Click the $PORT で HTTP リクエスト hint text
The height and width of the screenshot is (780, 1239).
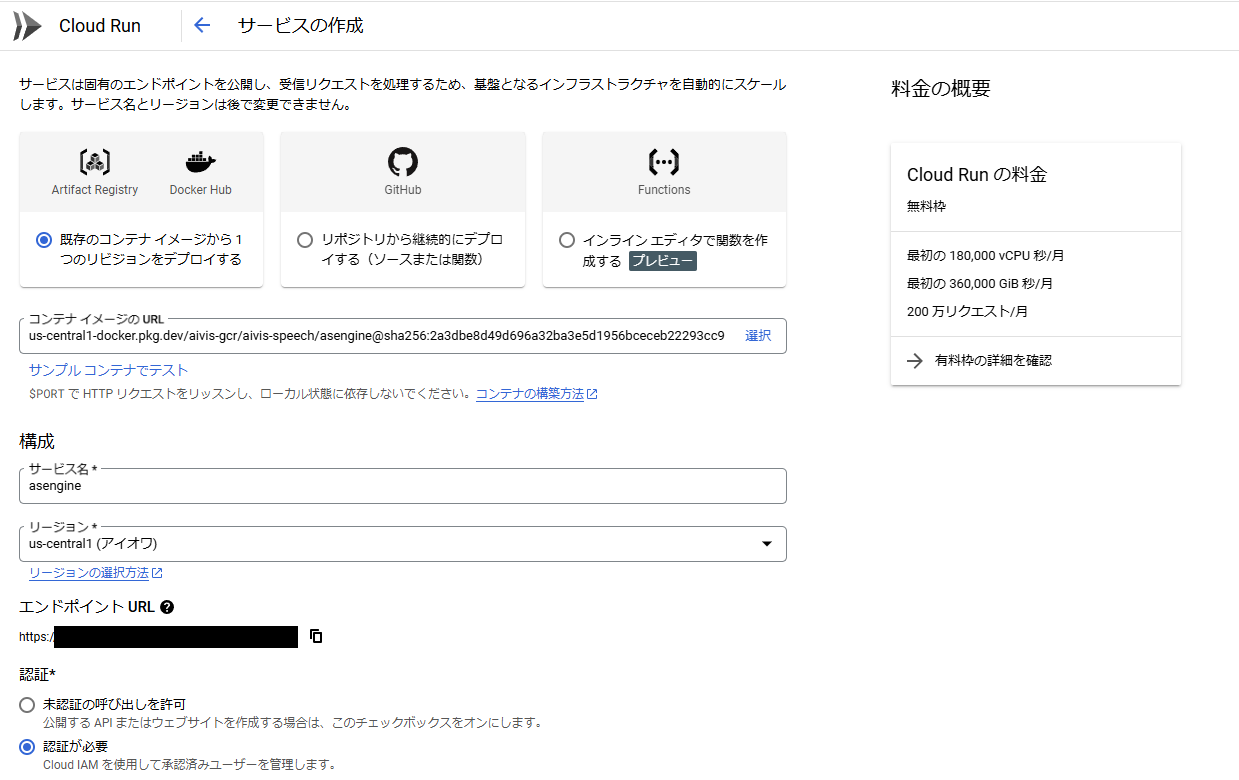click(x=250, y=394)
